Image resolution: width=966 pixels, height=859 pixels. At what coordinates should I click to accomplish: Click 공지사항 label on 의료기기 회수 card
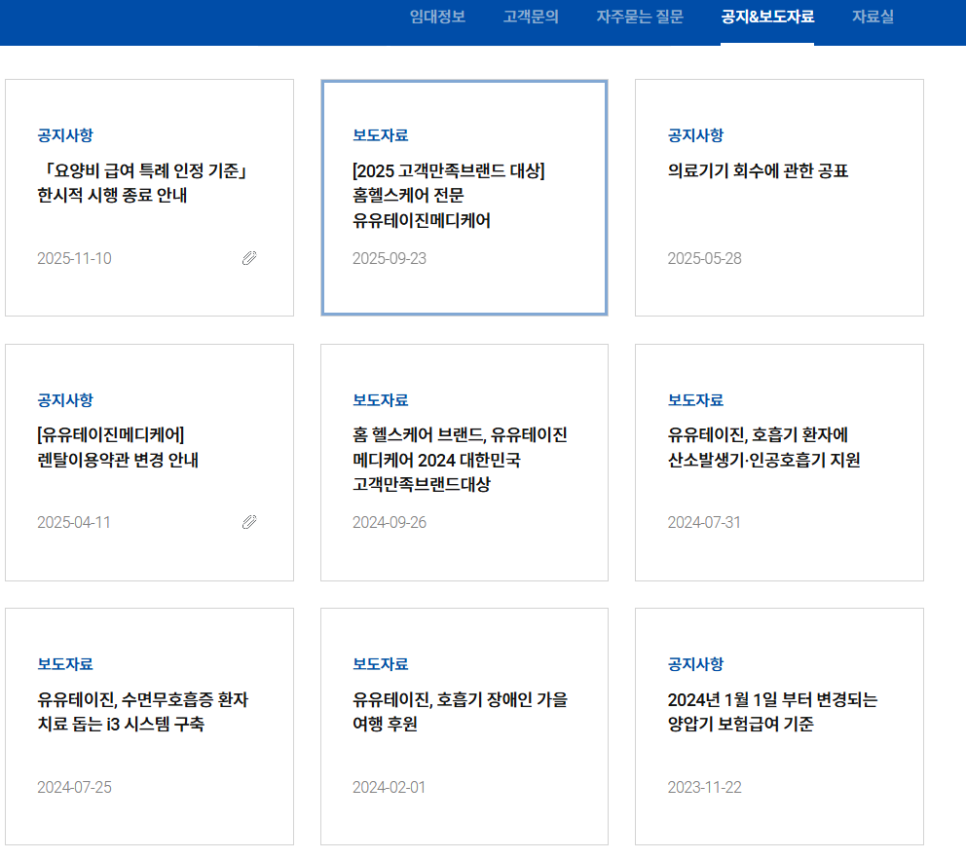(x=696, y=135)
